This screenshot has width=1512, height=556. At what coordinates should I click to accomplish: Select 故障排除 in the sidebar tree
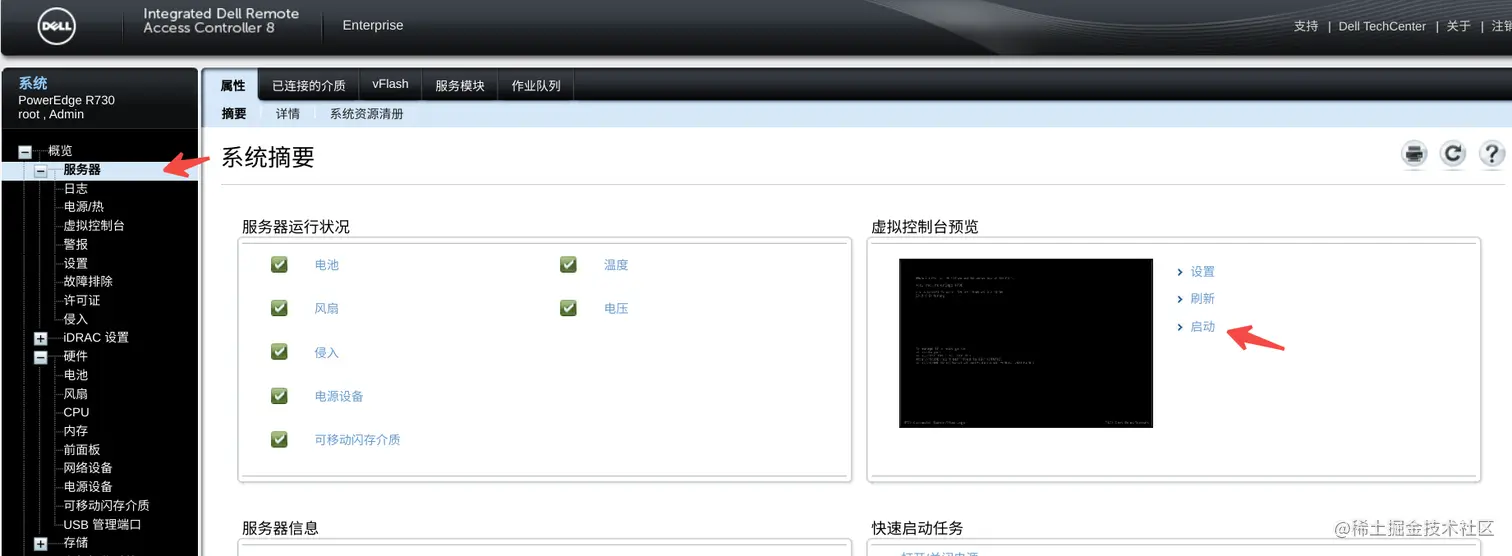point(88,282)
